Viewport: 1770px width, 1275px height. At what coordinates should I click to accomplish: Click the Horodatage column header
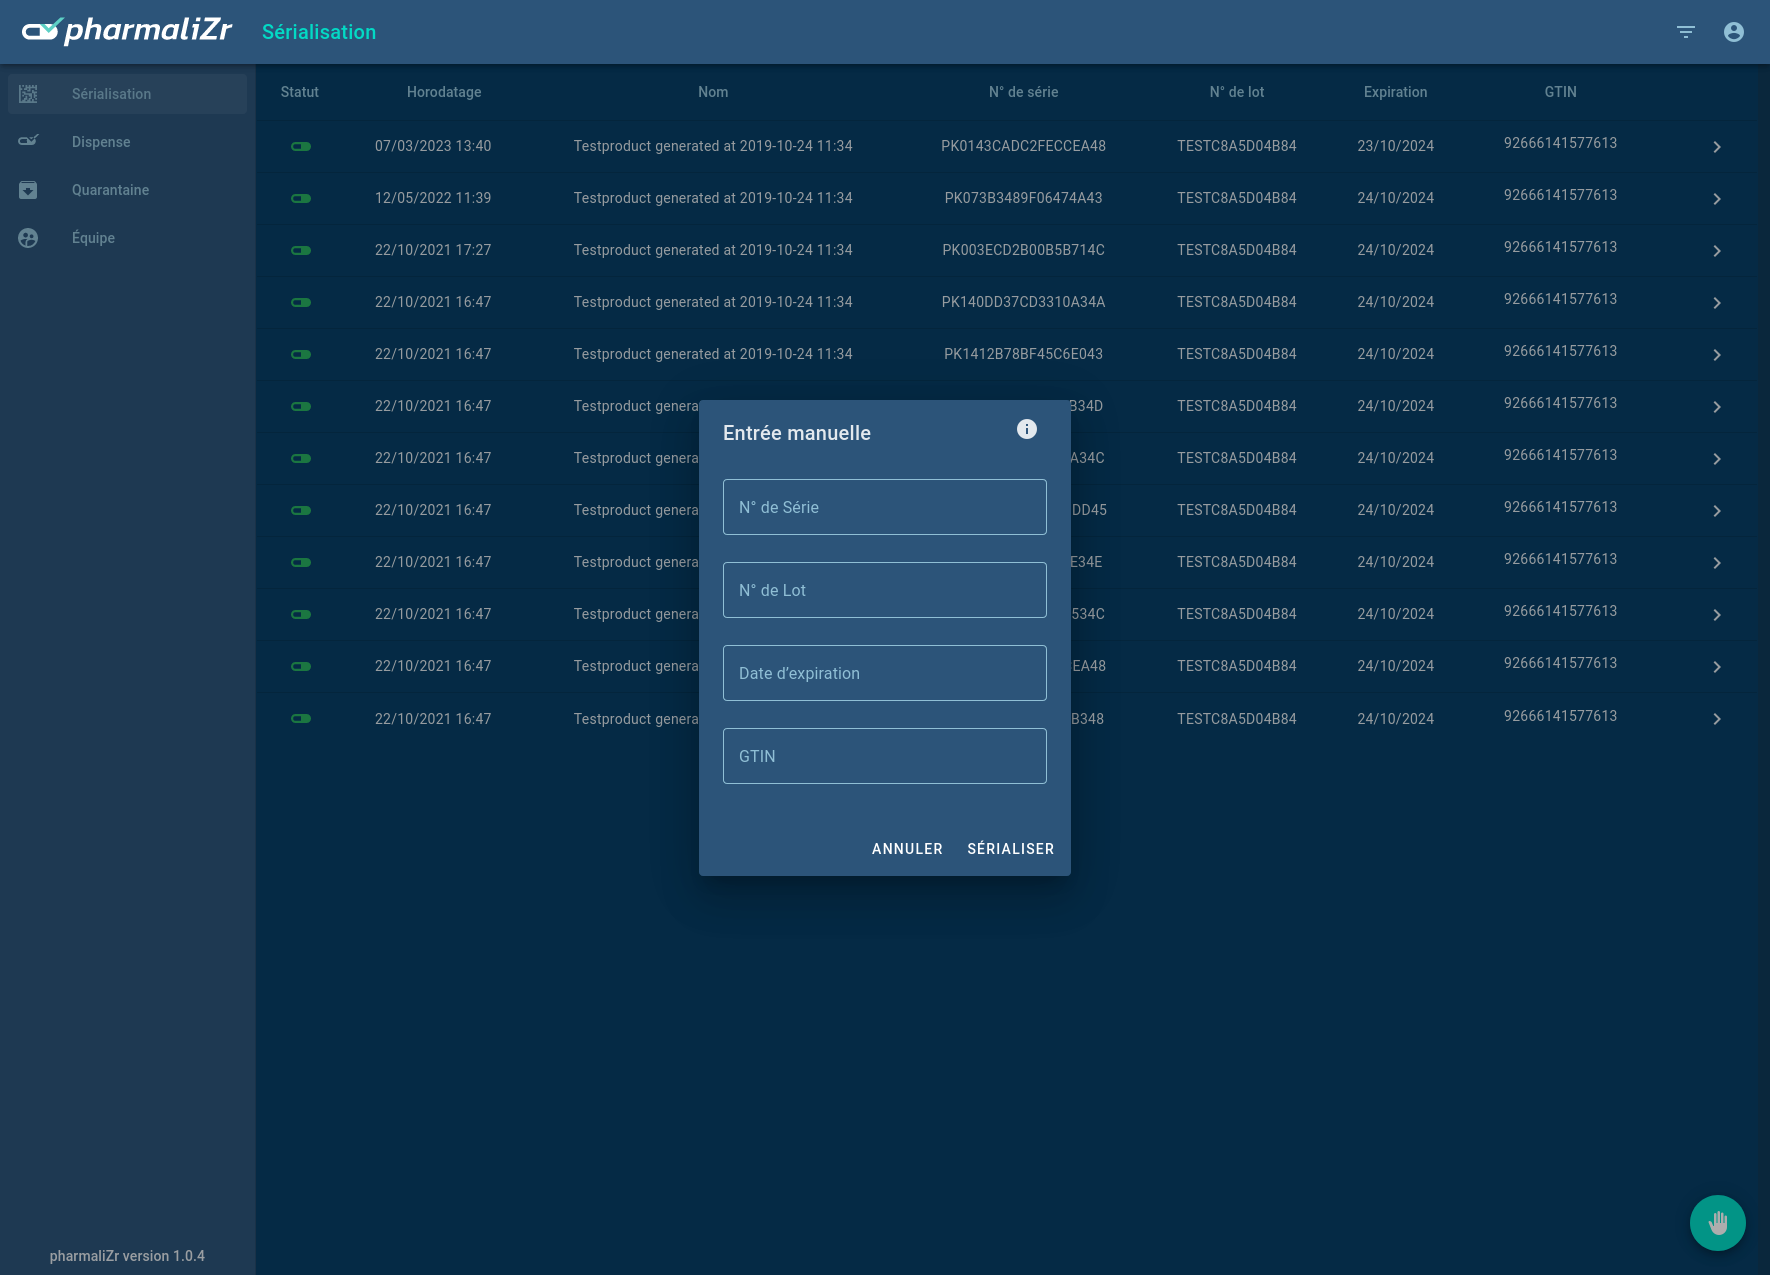444,92
